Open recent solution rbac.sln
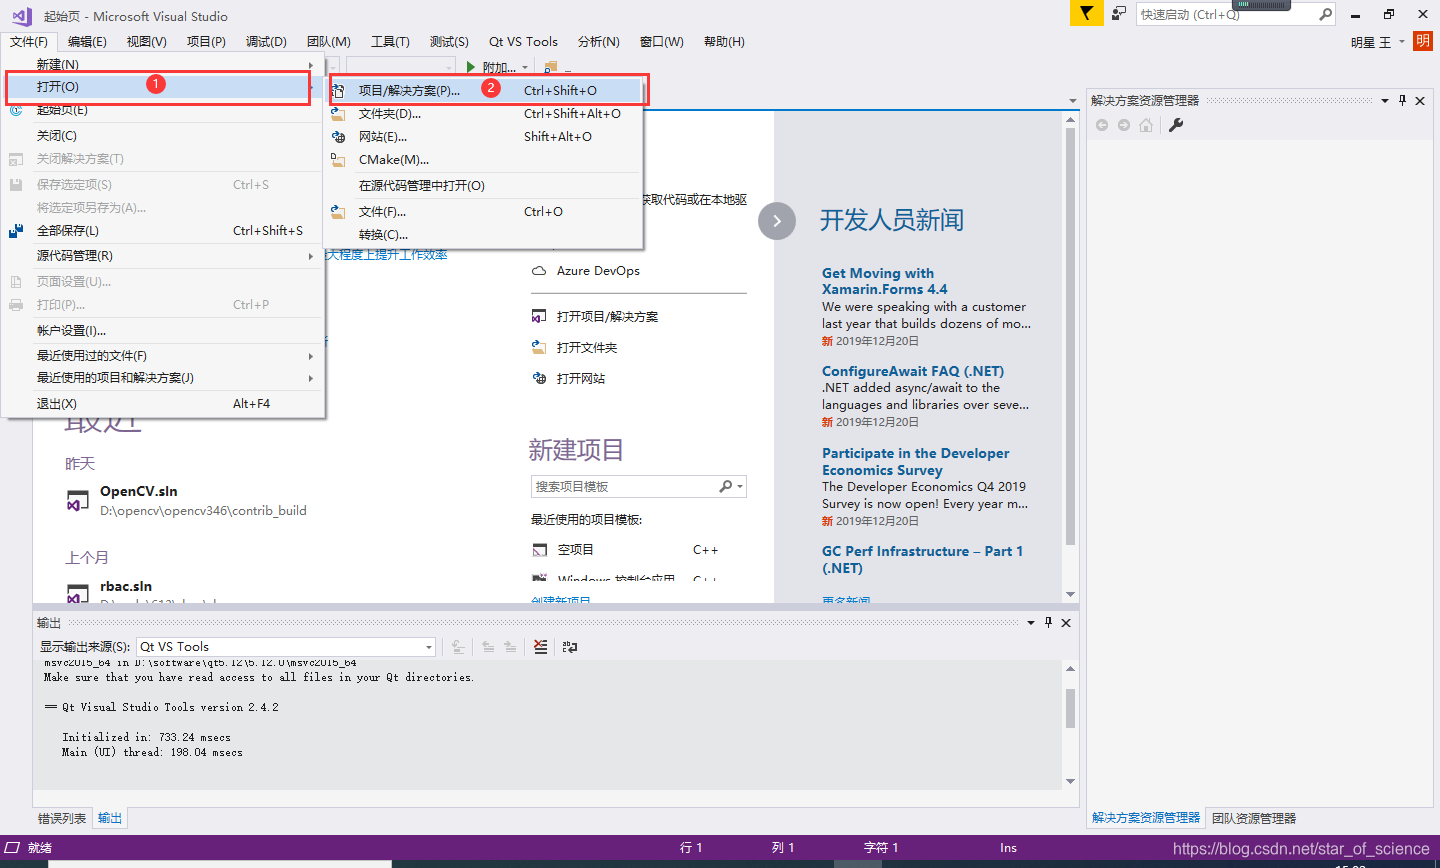 click(126, 586)
